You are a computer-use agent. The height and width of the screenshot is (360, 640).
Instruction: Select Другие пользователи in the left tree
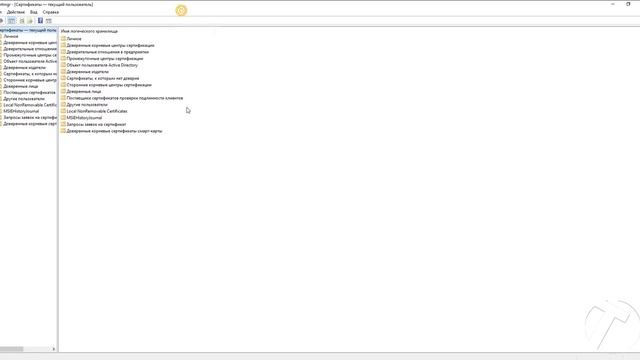point(24,99)
